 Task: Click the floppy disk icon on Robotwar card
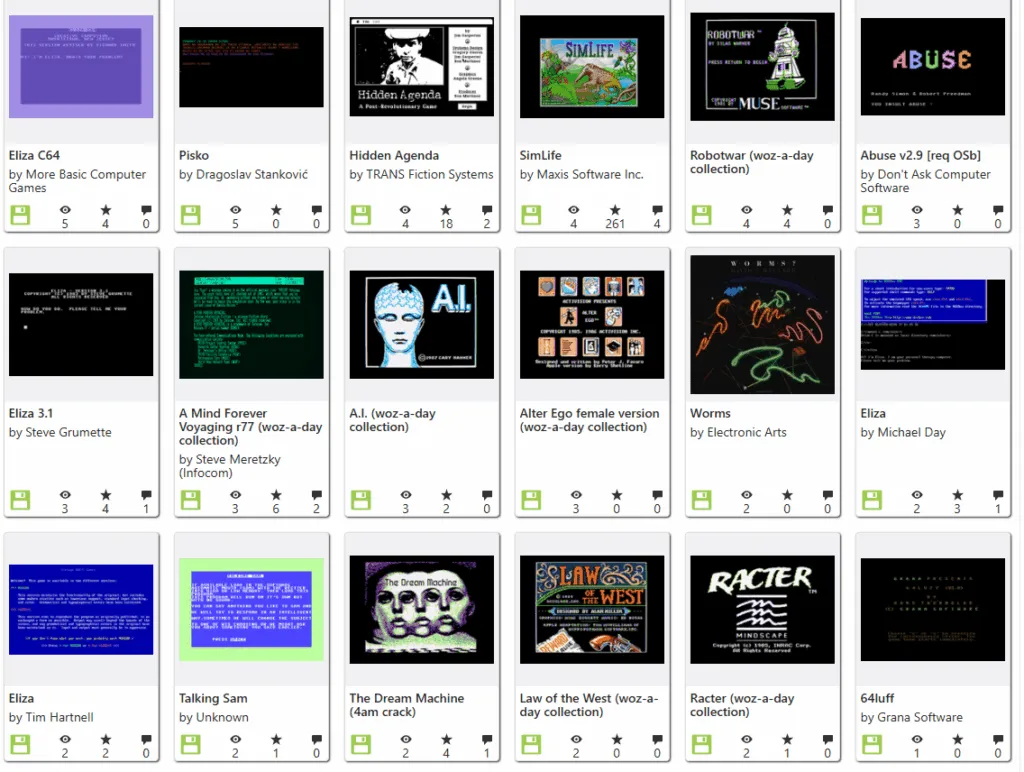(702, 215)
